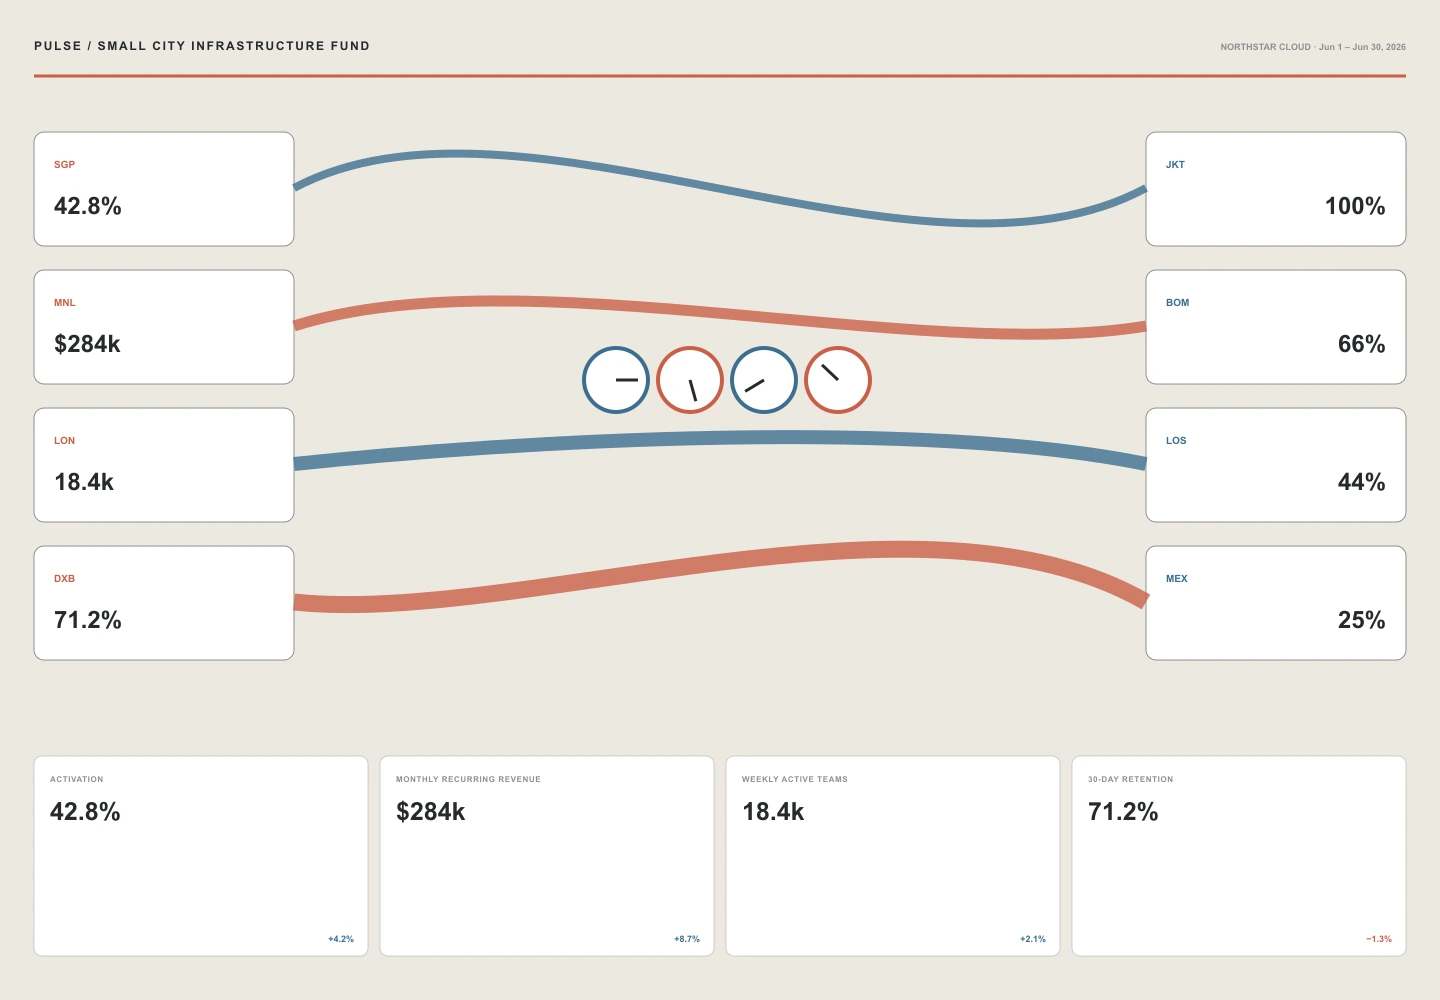The height and width of the screenshot is (1000, 1440).
Task: Select the red dial with needle pointing upper-left
Action: coord(838,380)
